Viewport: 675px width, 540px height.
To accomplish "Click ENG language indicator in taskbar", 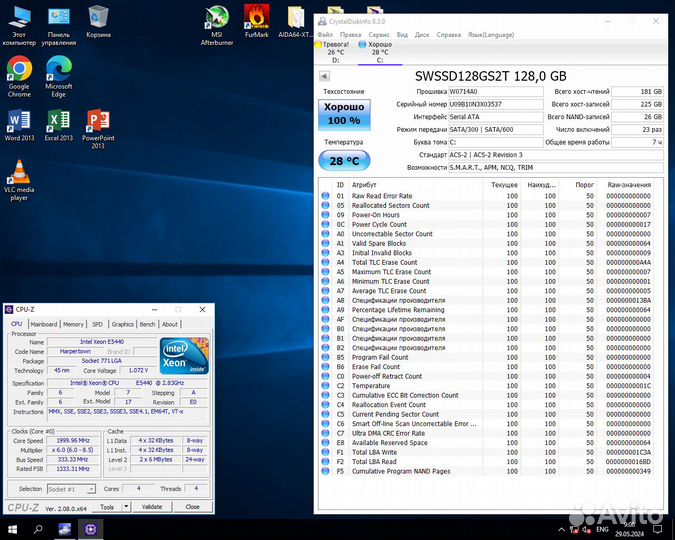I will (x=602, y=530).
